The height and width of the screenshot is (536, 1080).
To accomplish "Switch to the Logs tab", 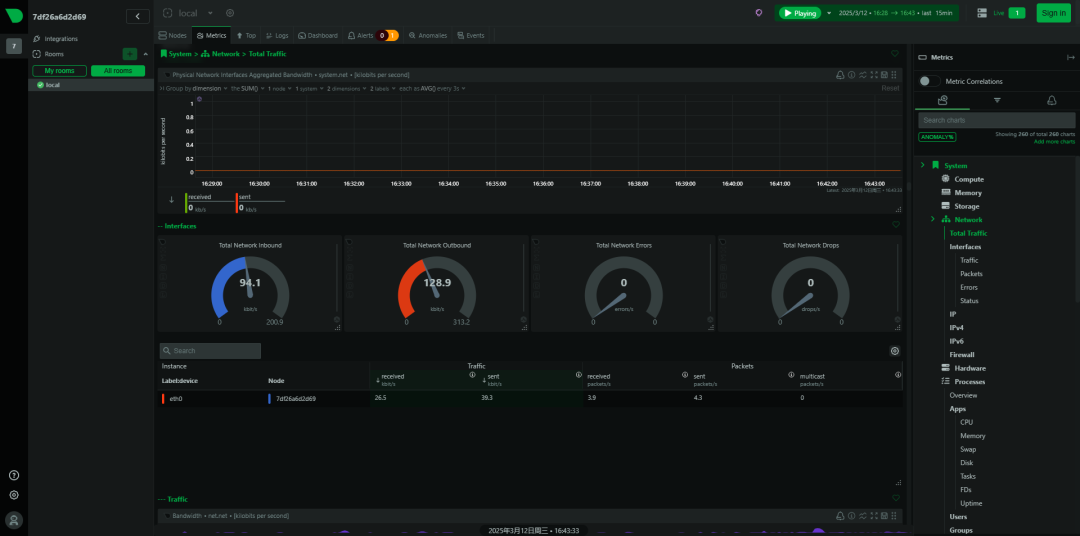I will 277,35.
